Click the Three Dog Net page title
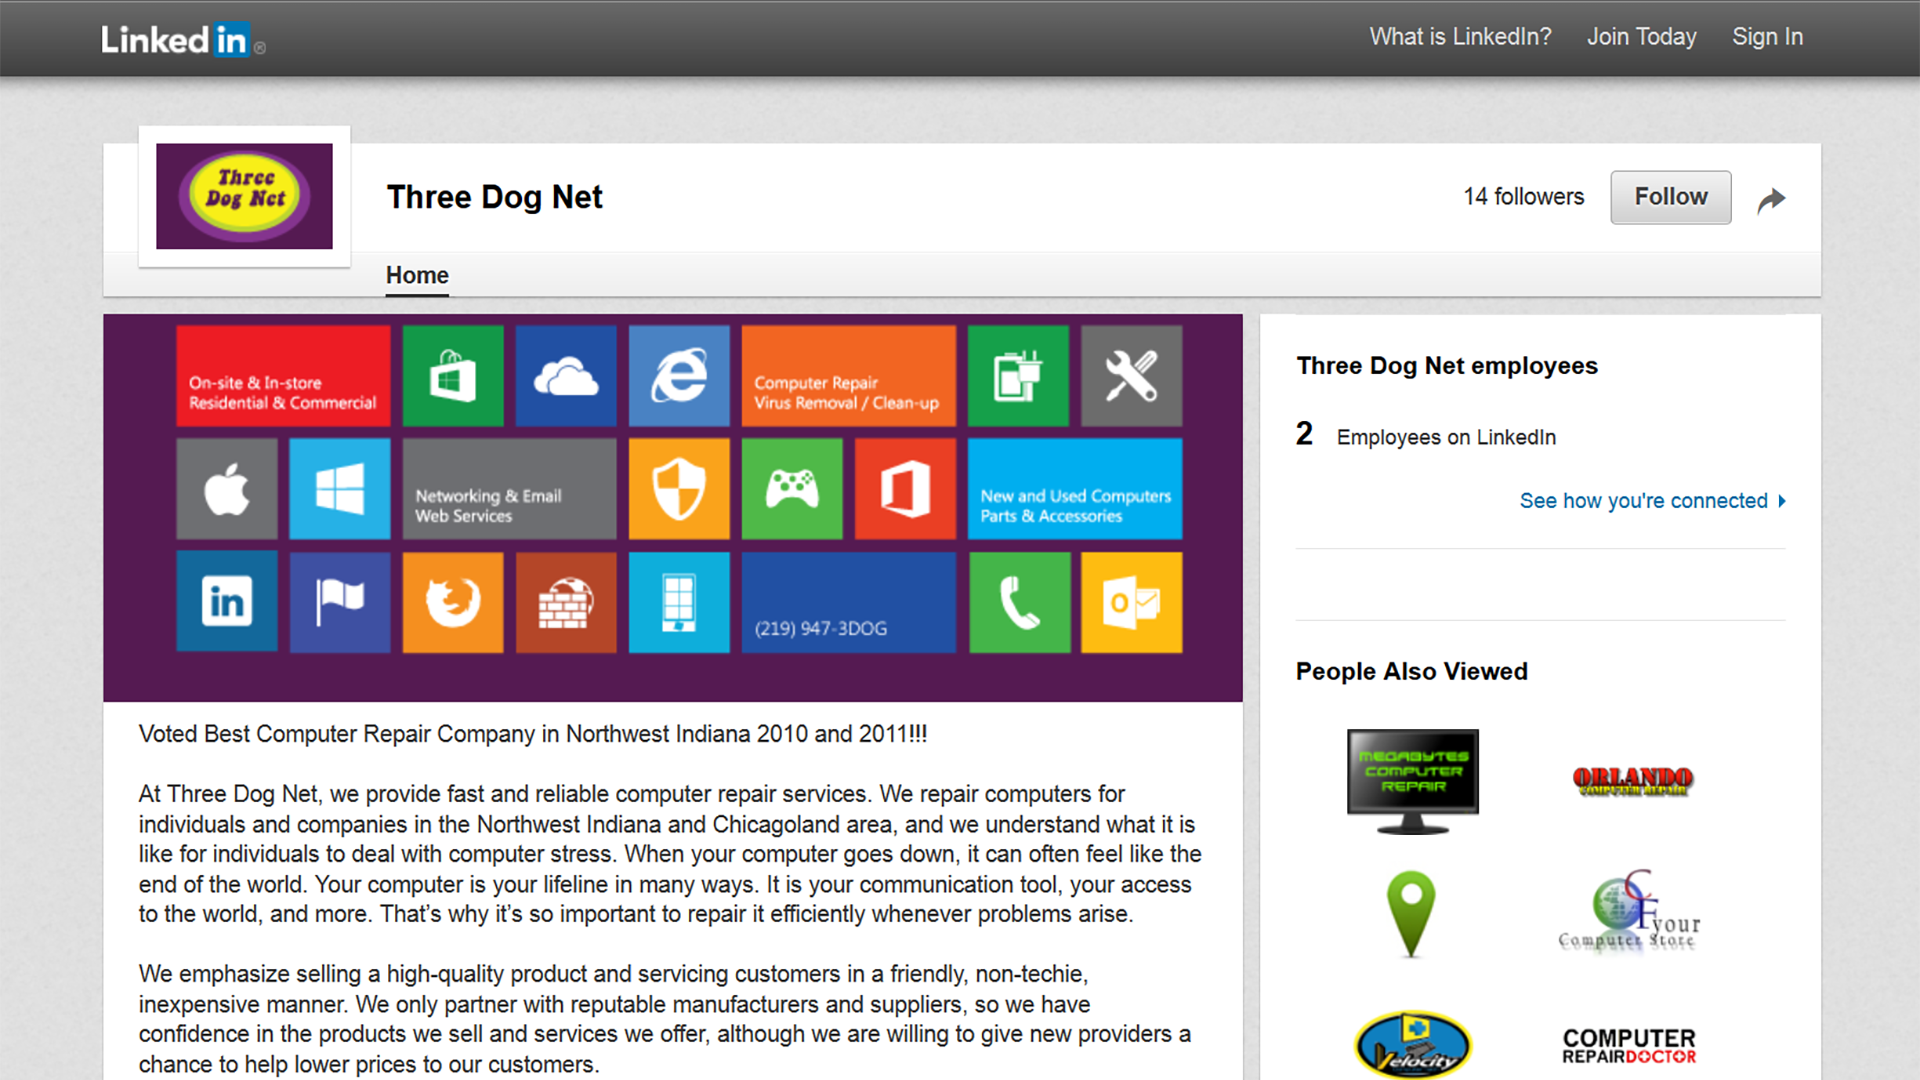 pos(495,197)
